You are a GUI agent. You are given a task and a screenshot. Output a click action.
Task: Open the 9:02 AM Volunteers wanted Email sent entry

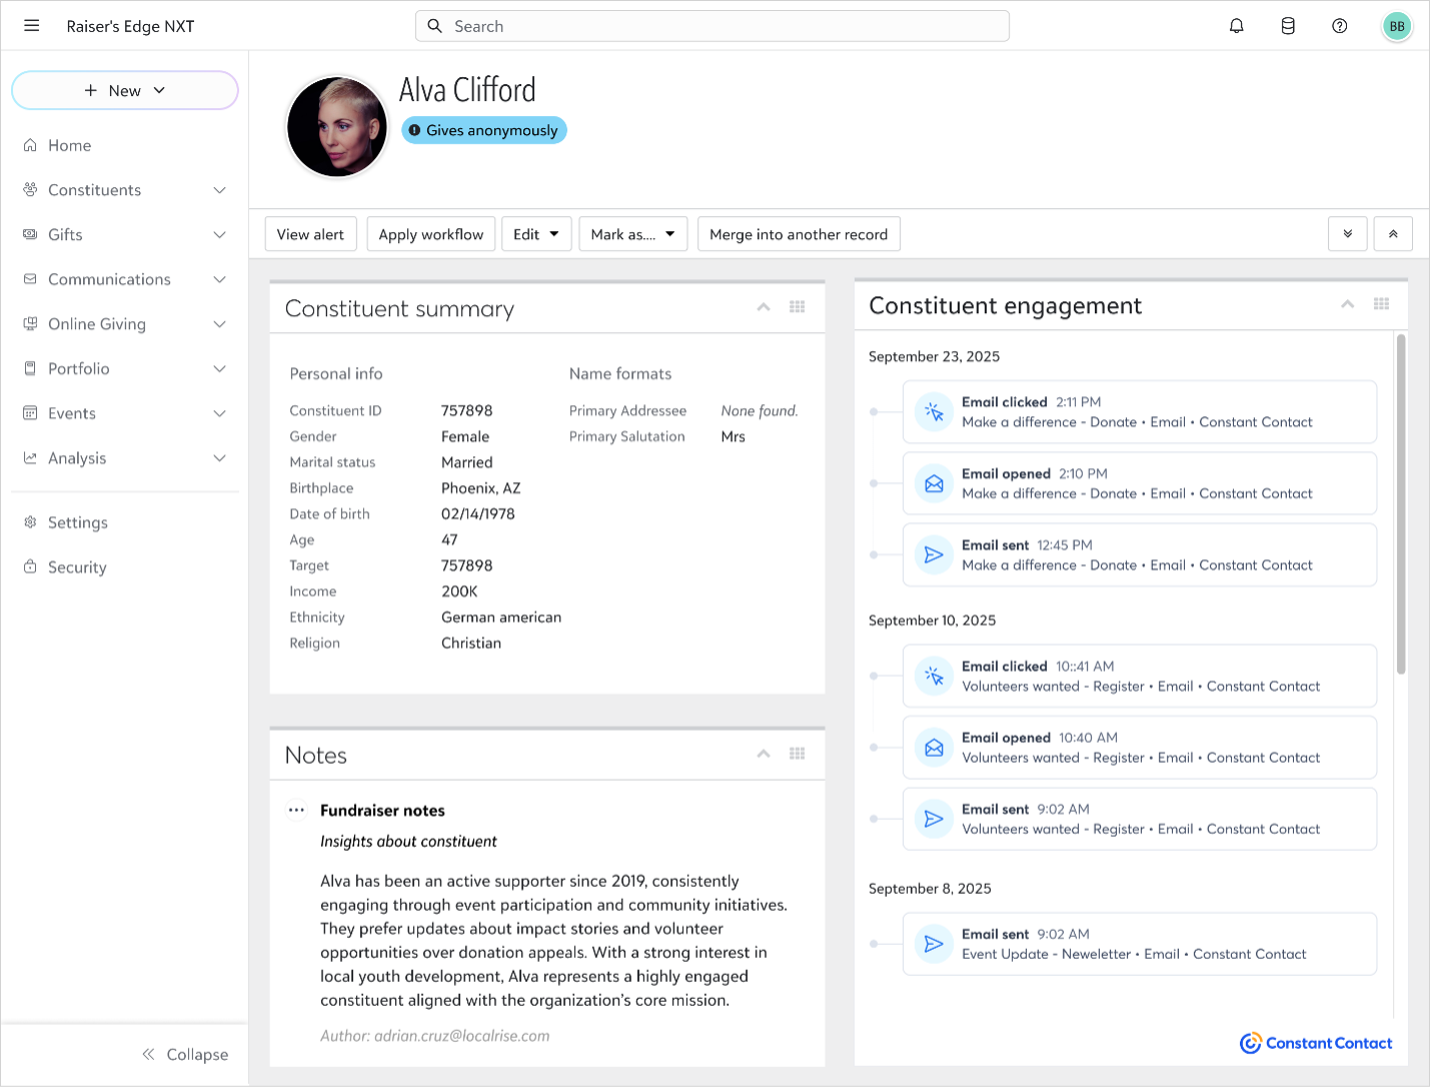click(1139, 819)
